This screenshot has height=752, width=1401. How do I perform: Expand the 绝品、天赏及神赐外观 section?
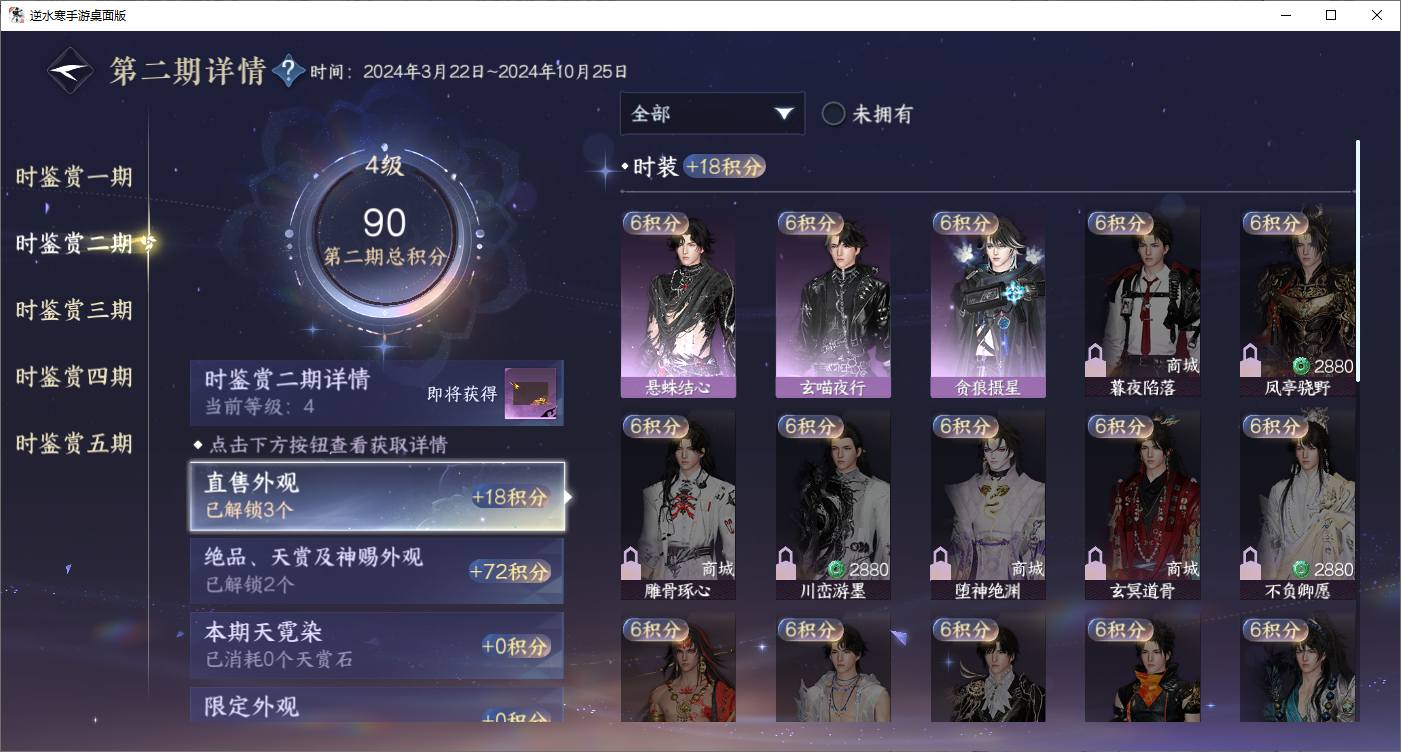(377, 570)
